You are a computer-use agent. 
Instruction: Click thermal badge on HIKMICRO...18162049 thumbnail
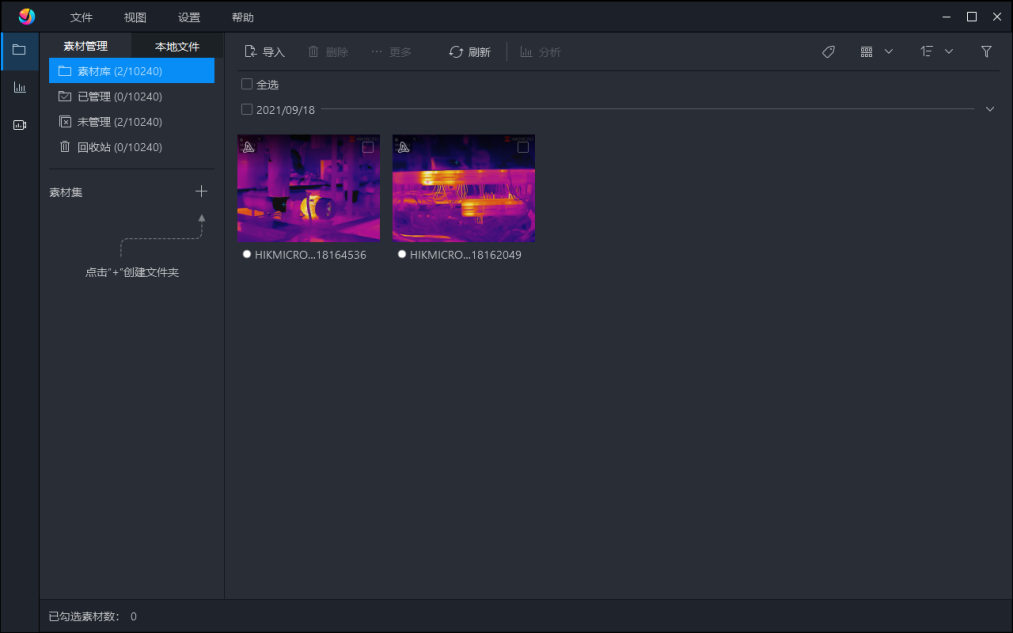tap(404, 147)
